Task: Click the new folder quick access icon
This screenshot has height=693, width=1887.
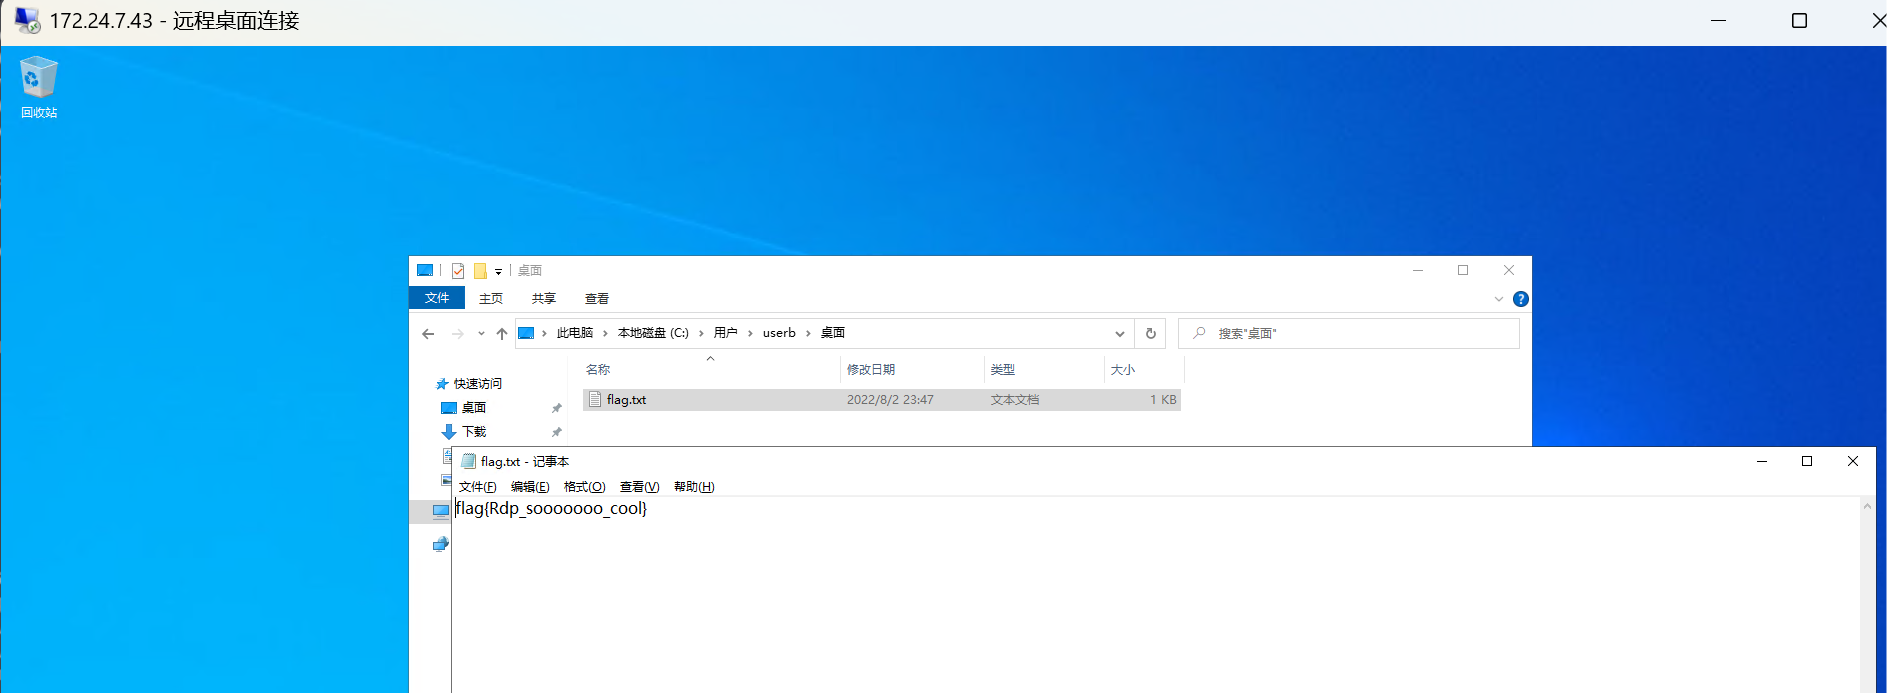Action: click(480, 271)
